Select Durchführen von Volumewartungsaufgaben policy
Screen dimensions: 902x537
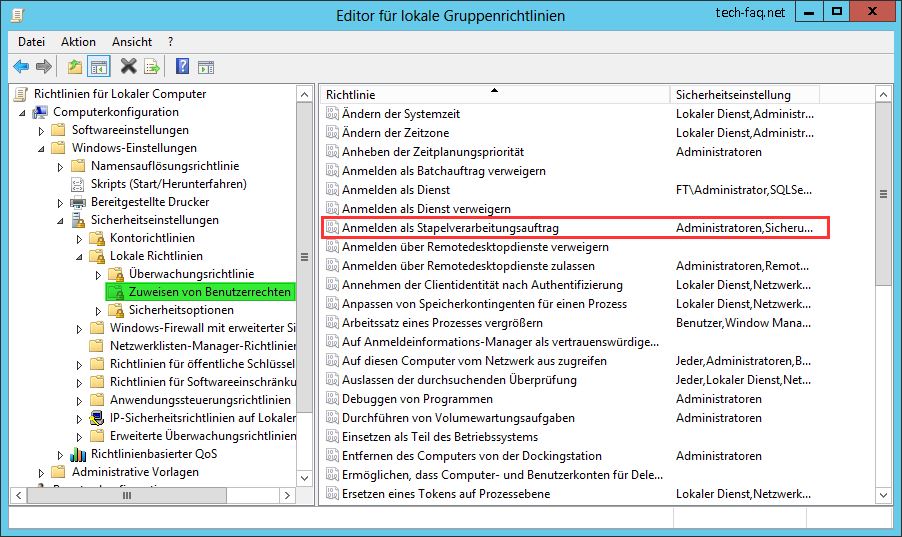(x=458, y=417)
